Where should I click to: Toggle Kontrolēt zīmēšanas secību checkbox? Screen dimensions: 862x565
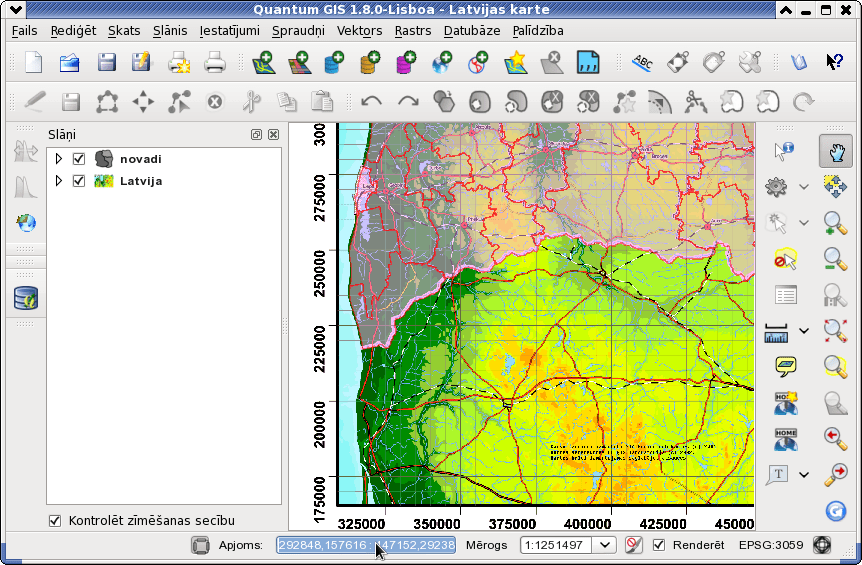tap(55, 520)
